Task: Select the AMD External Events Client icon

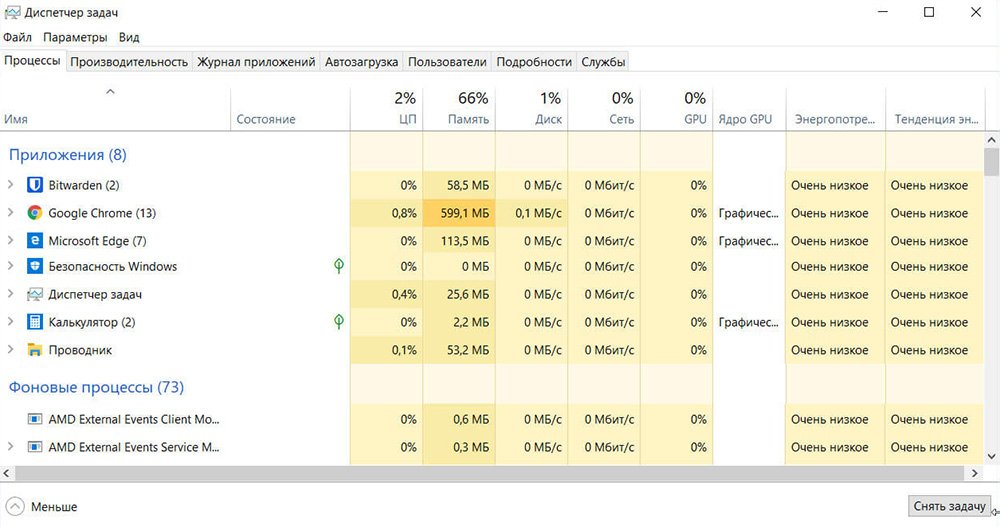Action: 34,419
